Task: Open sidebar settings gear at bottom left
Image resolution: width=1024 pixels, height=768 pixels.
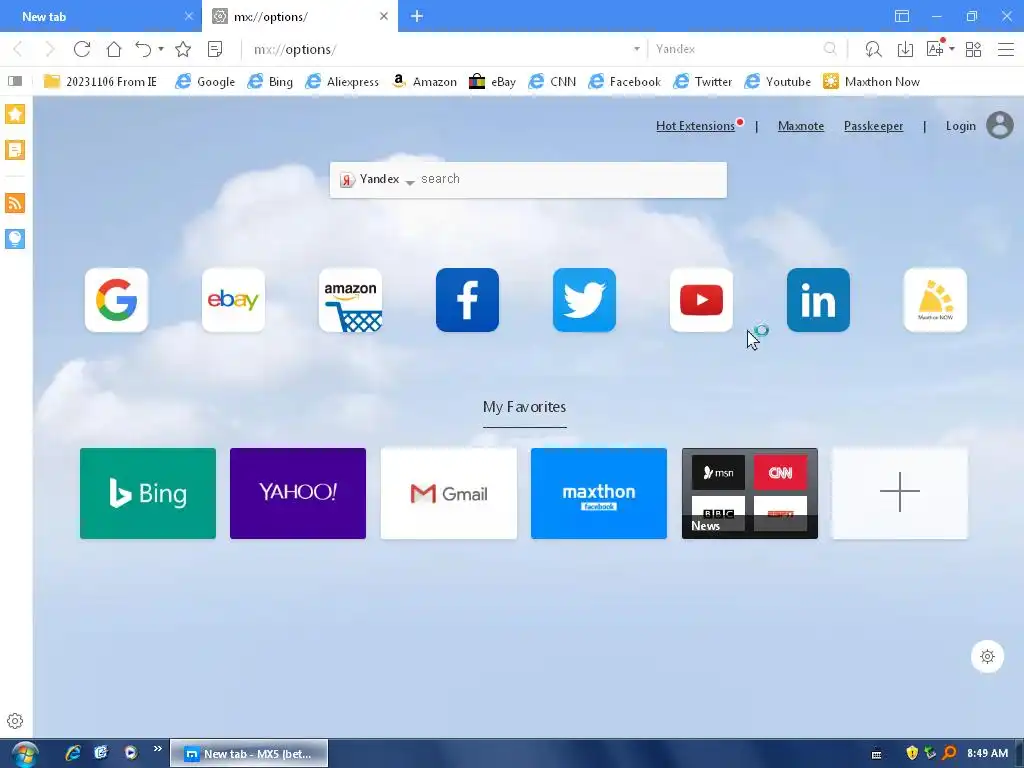Action: (15, 721)
